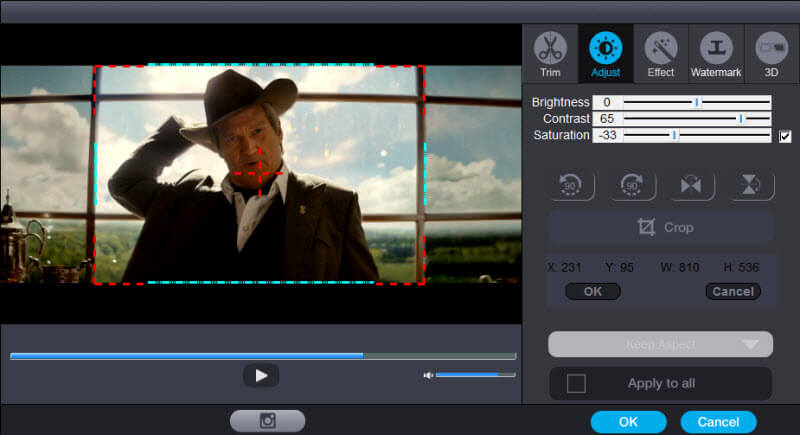Open the 3D tab

(x=771, y=54)
